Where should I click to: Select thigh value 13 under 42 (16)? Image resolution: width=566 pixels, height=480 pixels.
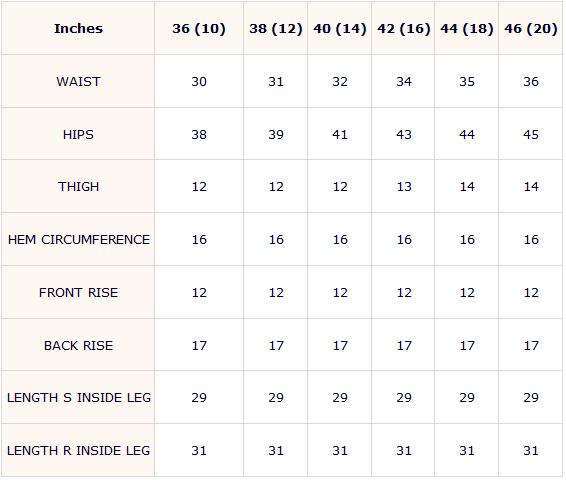(x=404, y=187)
